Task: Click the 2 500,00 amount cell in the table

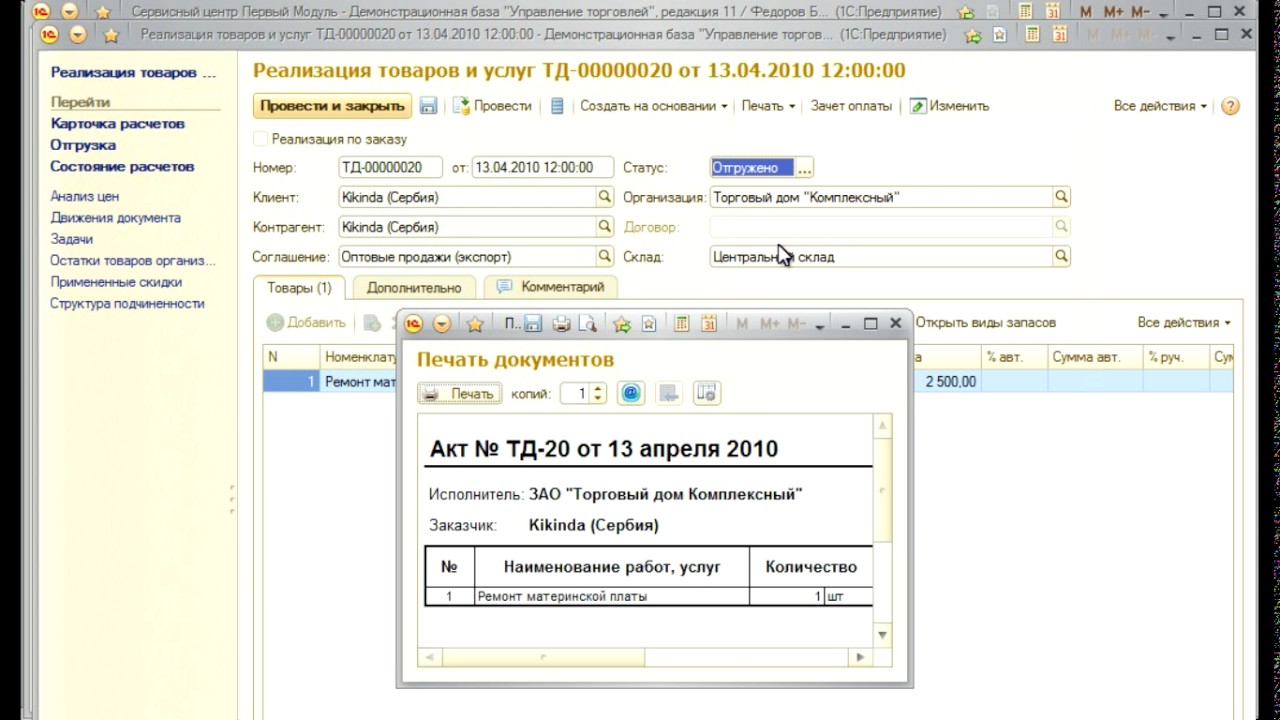Action: (x=946, y=381)
